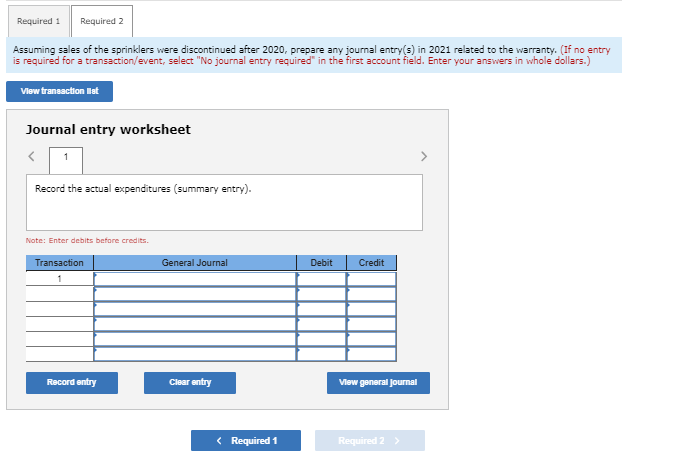
Task: Click the Record entry button
Action: coord(72,382)
